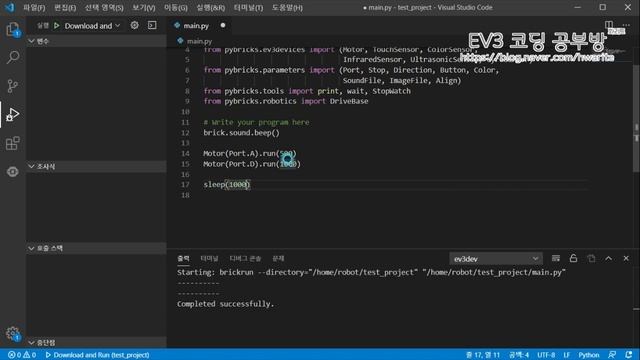Click brick.sound.beep() code line
The height and width of the screenshot is (360, 640).
pyautogui.click(x=241, y=133)
